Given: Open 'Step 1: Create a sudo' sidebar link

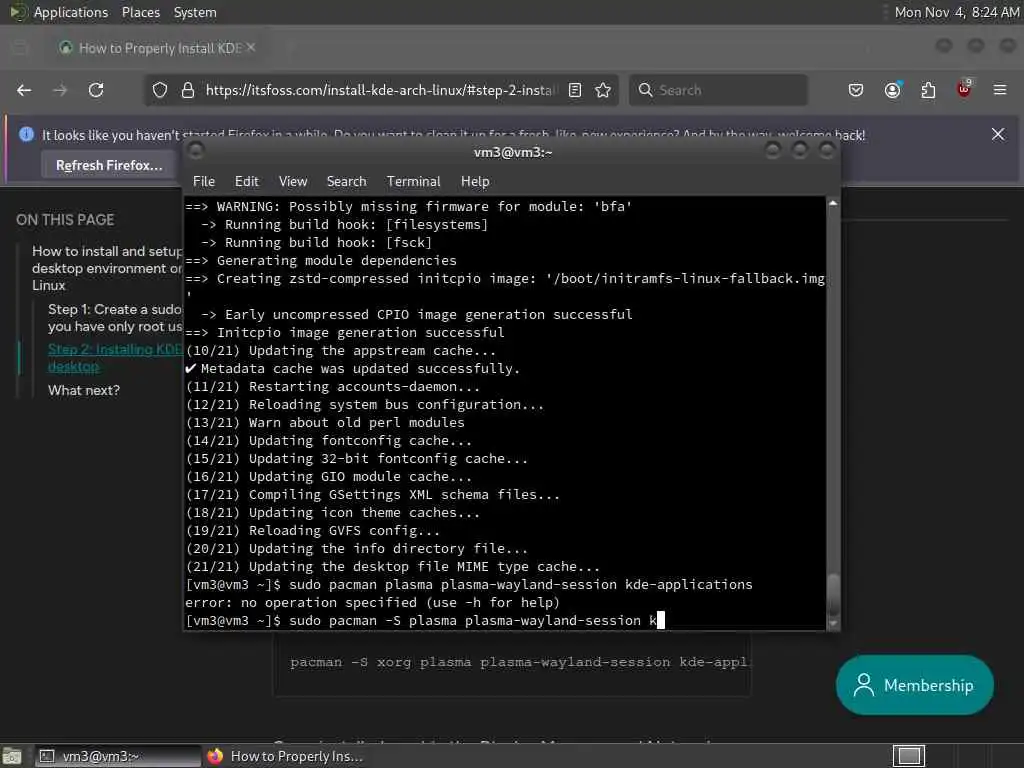Looking at the screenshot, I should 114,317.
